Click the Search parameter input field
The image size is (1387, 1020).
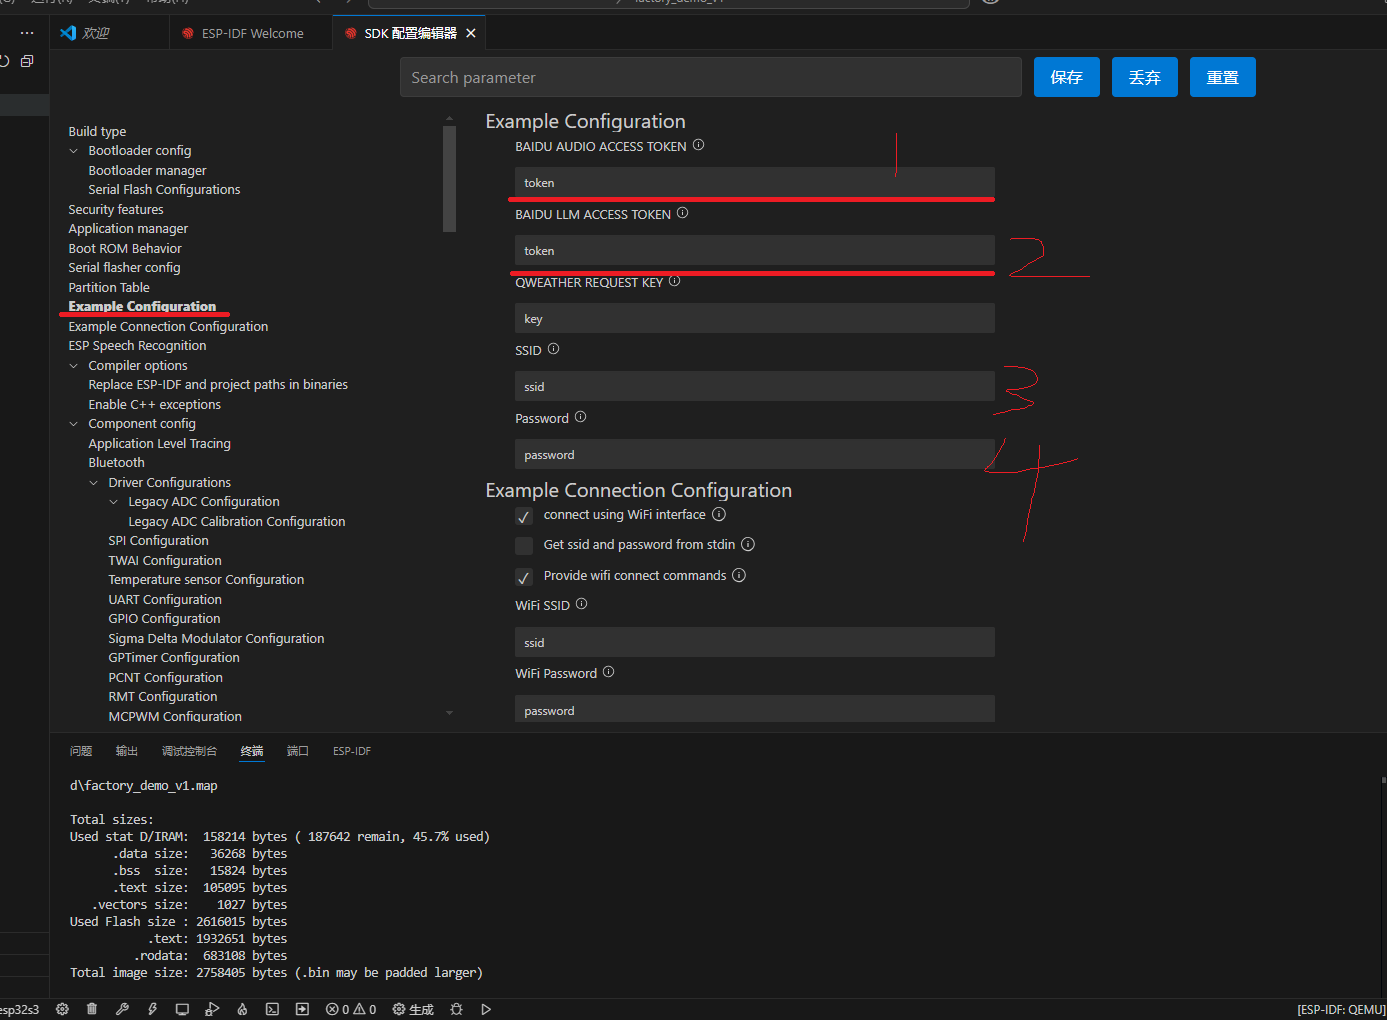[710, 77]
